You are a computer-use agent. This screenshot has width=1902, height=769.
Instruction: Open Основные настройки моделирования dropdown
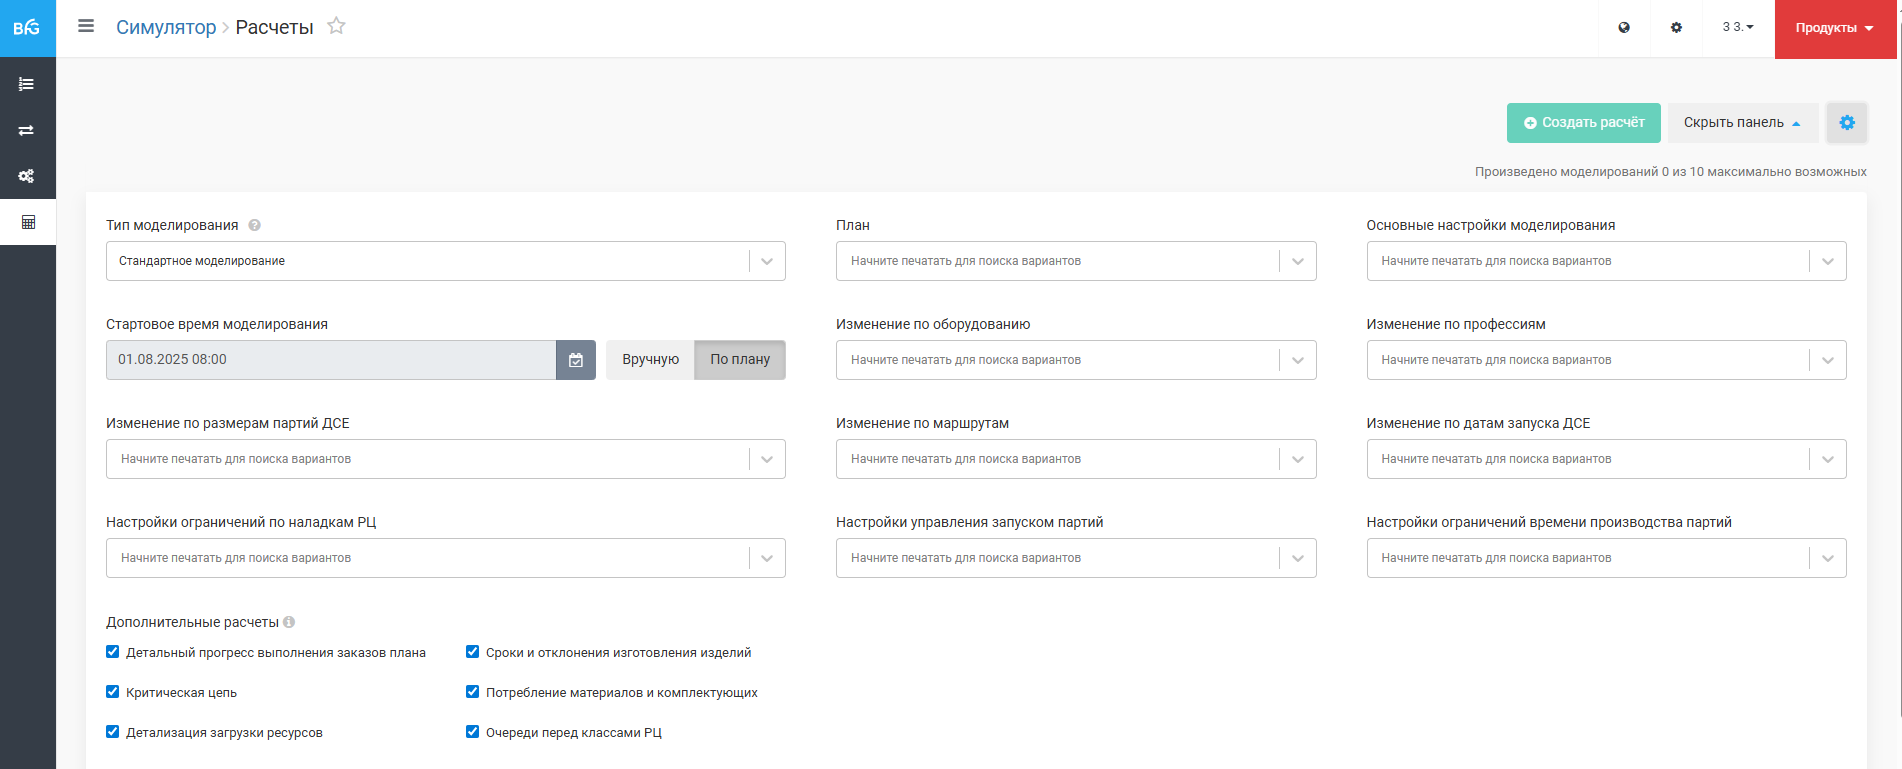coord(1606,261)
